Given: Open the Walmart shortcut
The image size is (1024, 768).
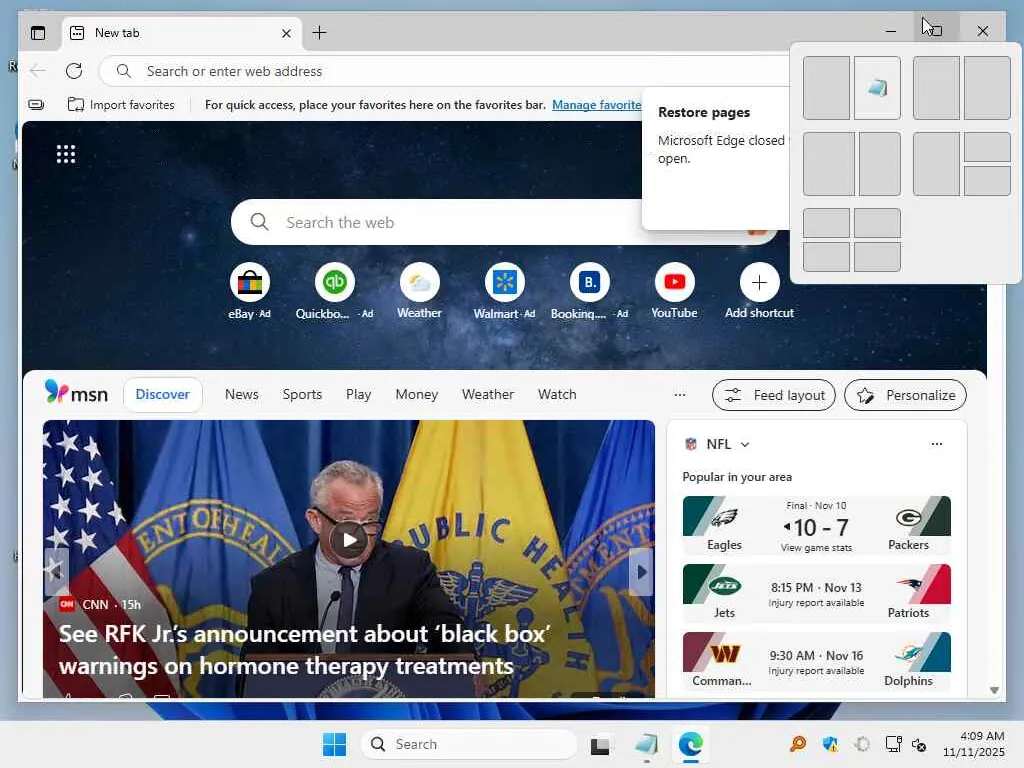Looking at the screenshot, I should pyautogui.click(x=504, y=291).
